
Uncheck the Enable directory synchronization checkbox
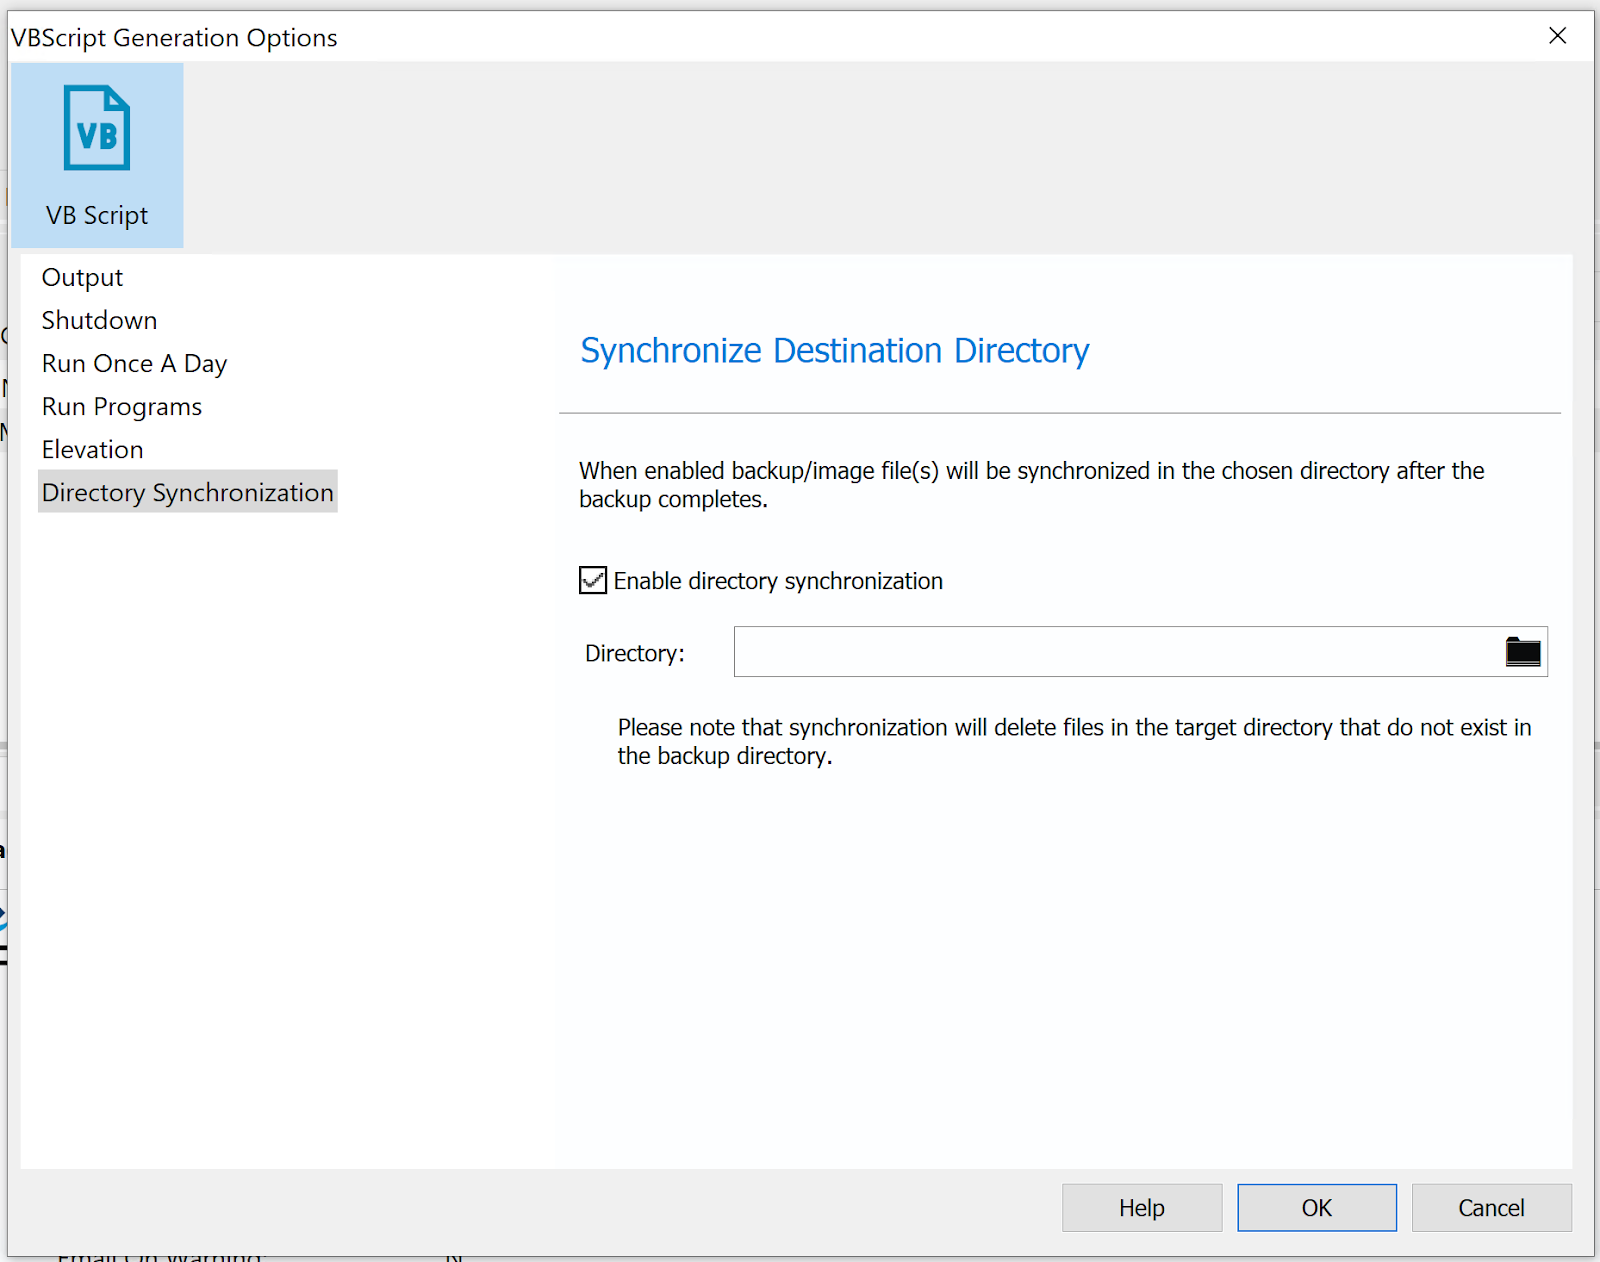[593, 581]
